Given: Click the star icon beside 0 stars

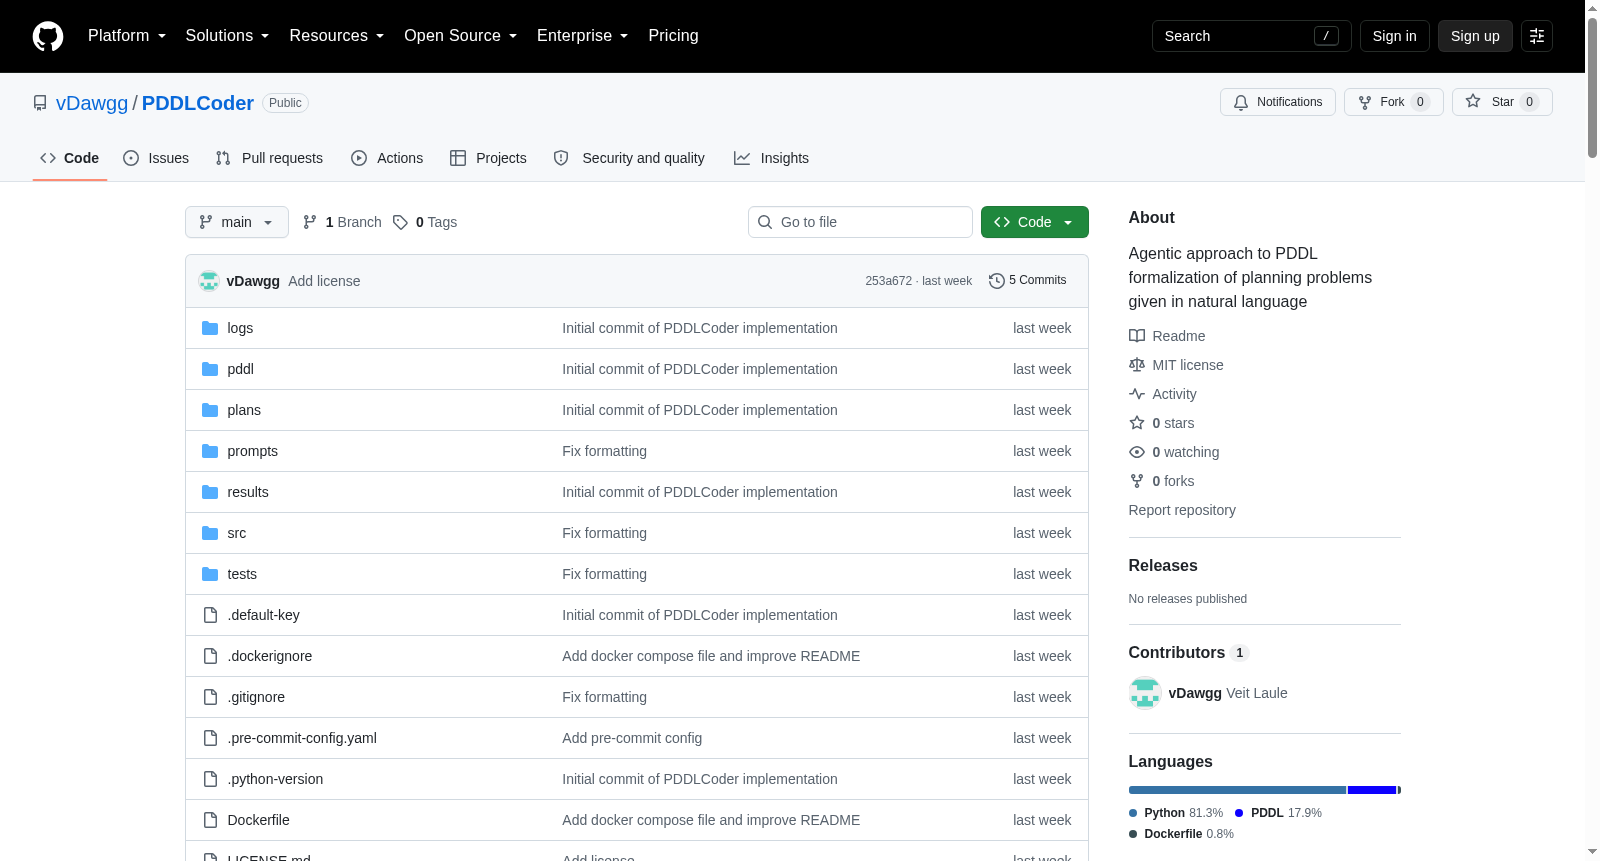Looking at the screenshot, I should tap(1137, 423).
